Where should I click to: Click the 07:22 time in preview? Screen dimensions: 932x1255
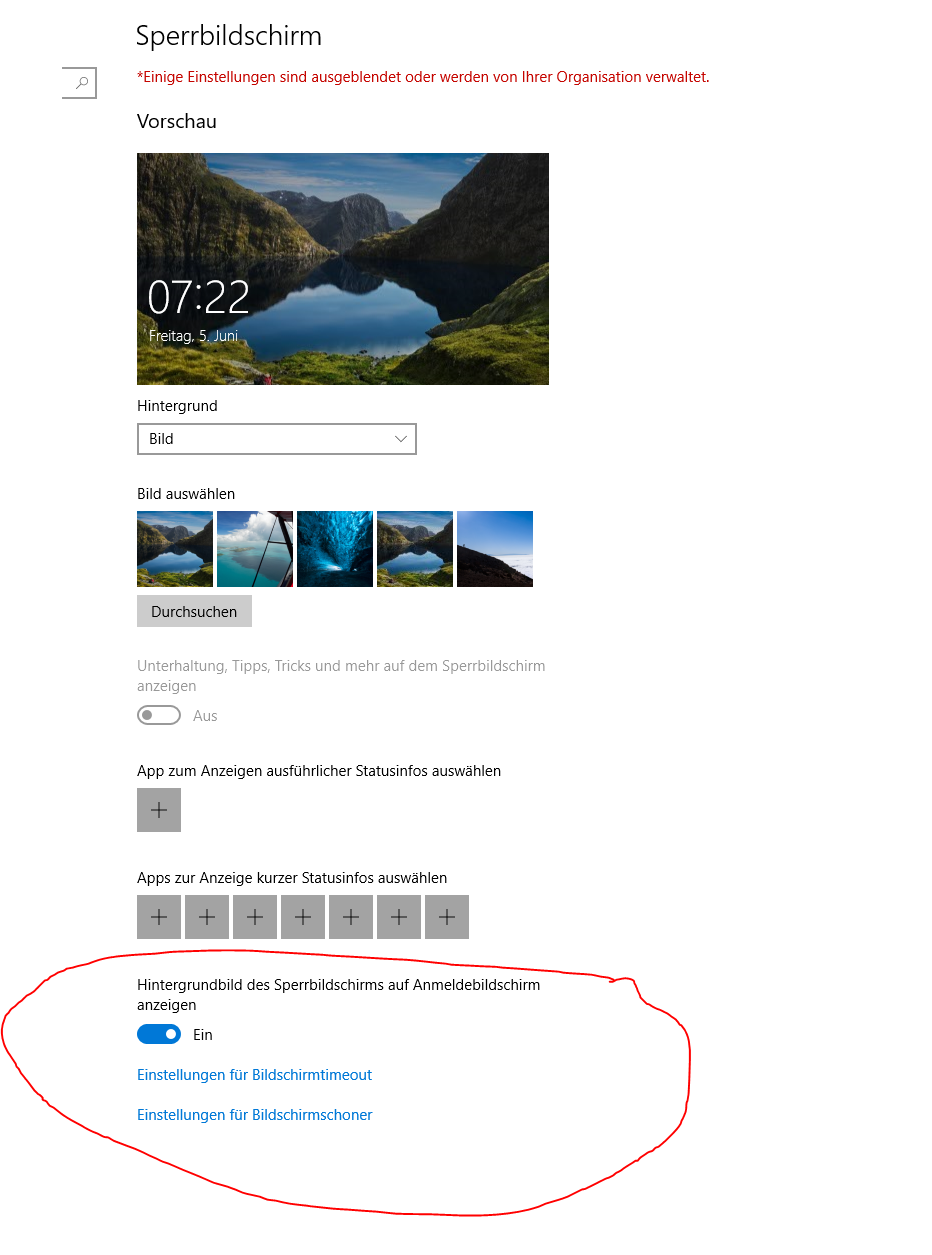198,297
